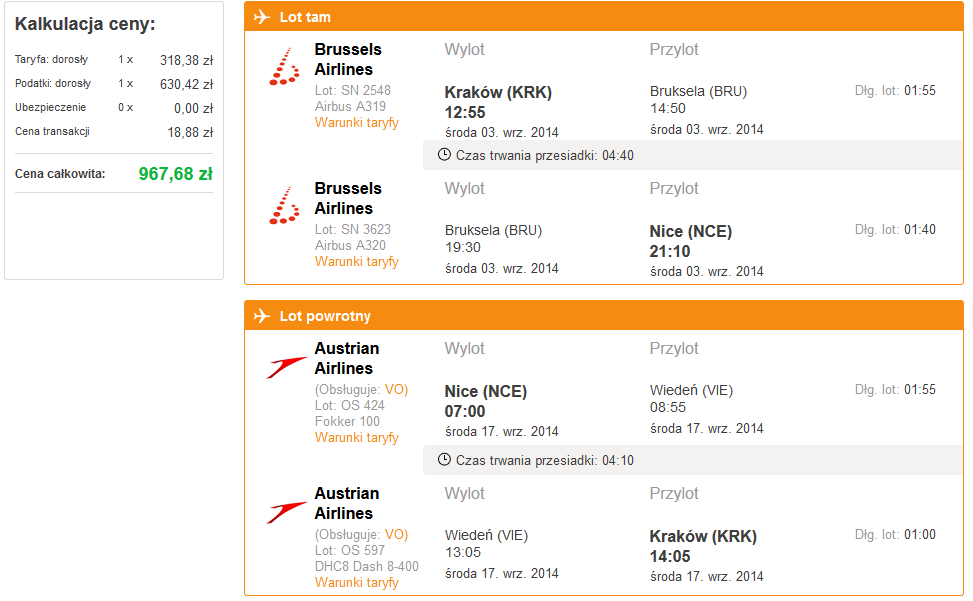Click VO operator link on flight OS 597
Image resolution: width=973 pixels, height=601 pixels.
395,535
